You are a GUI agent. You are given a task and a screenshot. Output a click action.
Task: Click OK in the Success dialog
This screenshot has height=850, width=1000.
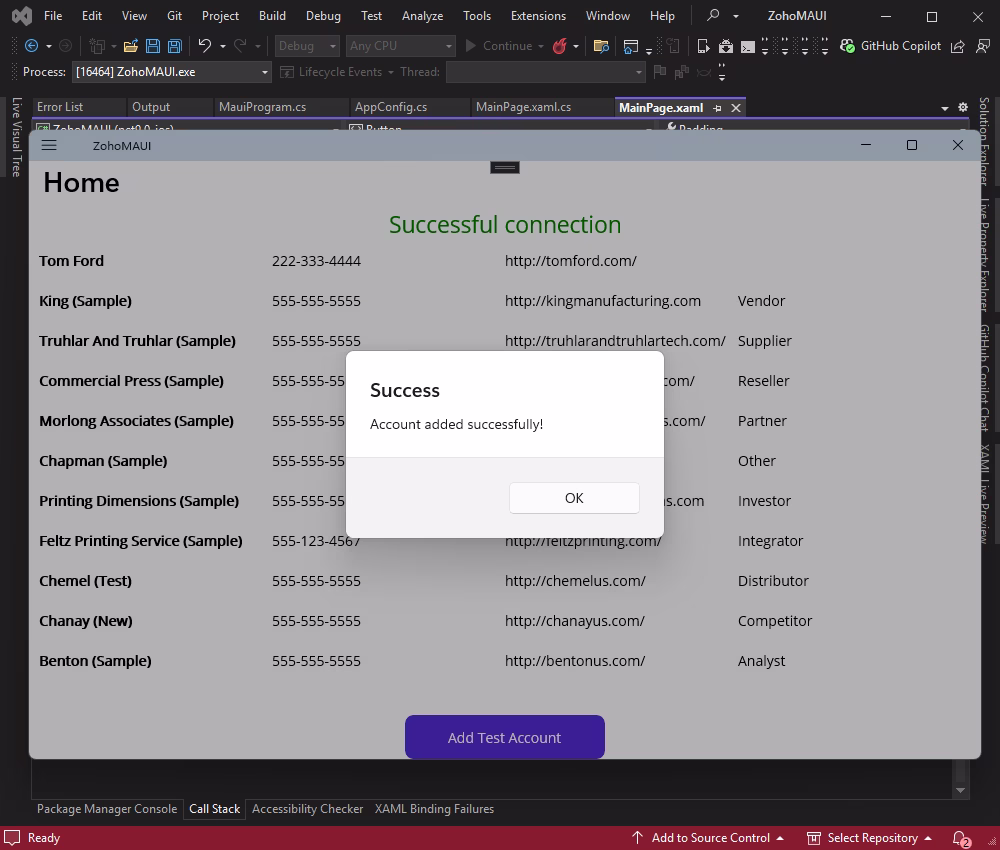point(574,498)
